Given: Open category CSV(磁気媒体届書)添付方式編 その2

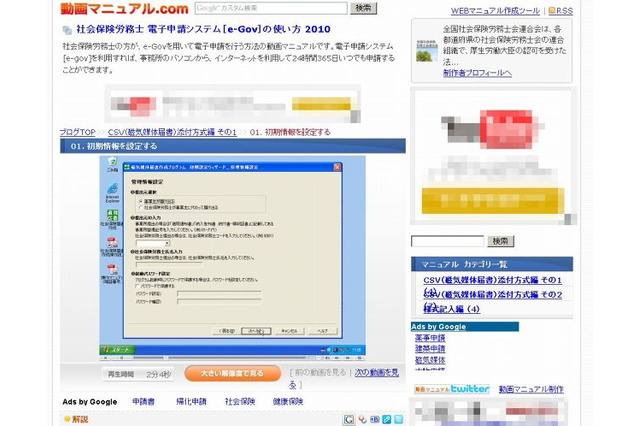Looking at the screenshot, I should pyautogui.click(x=492, y=295).
